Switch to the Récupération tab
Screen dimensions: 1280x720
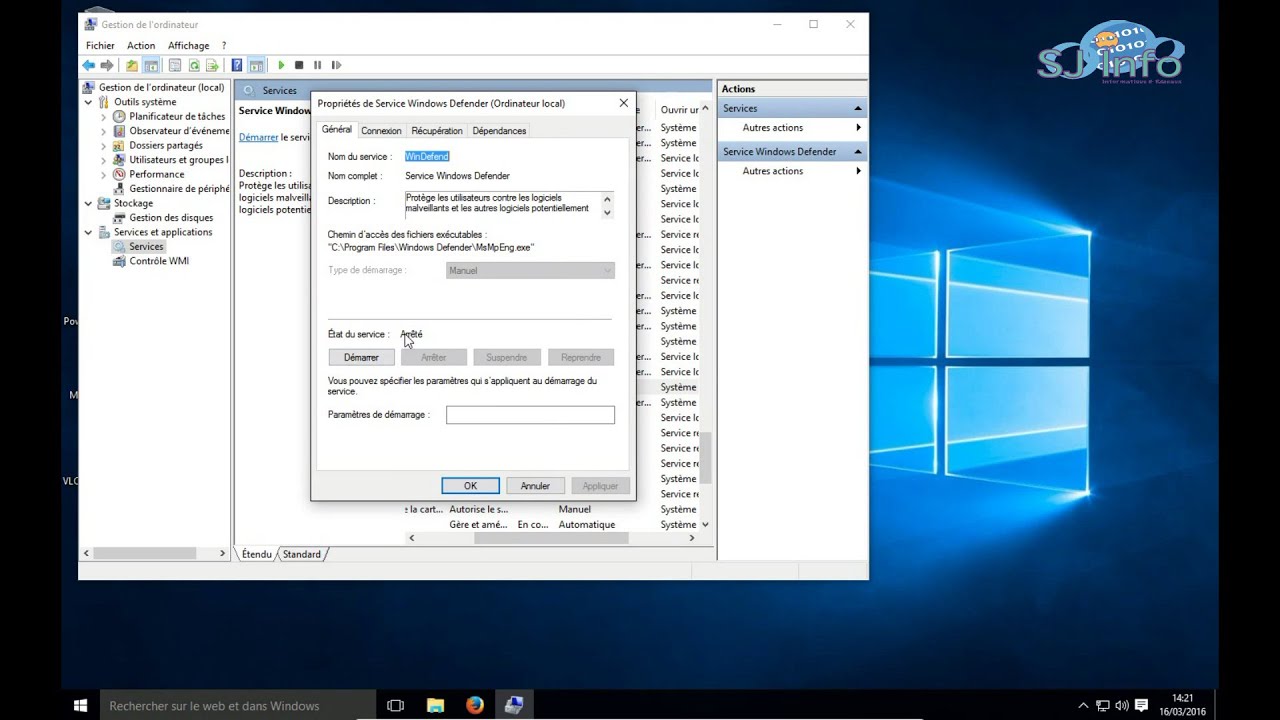tap(437, 131)
